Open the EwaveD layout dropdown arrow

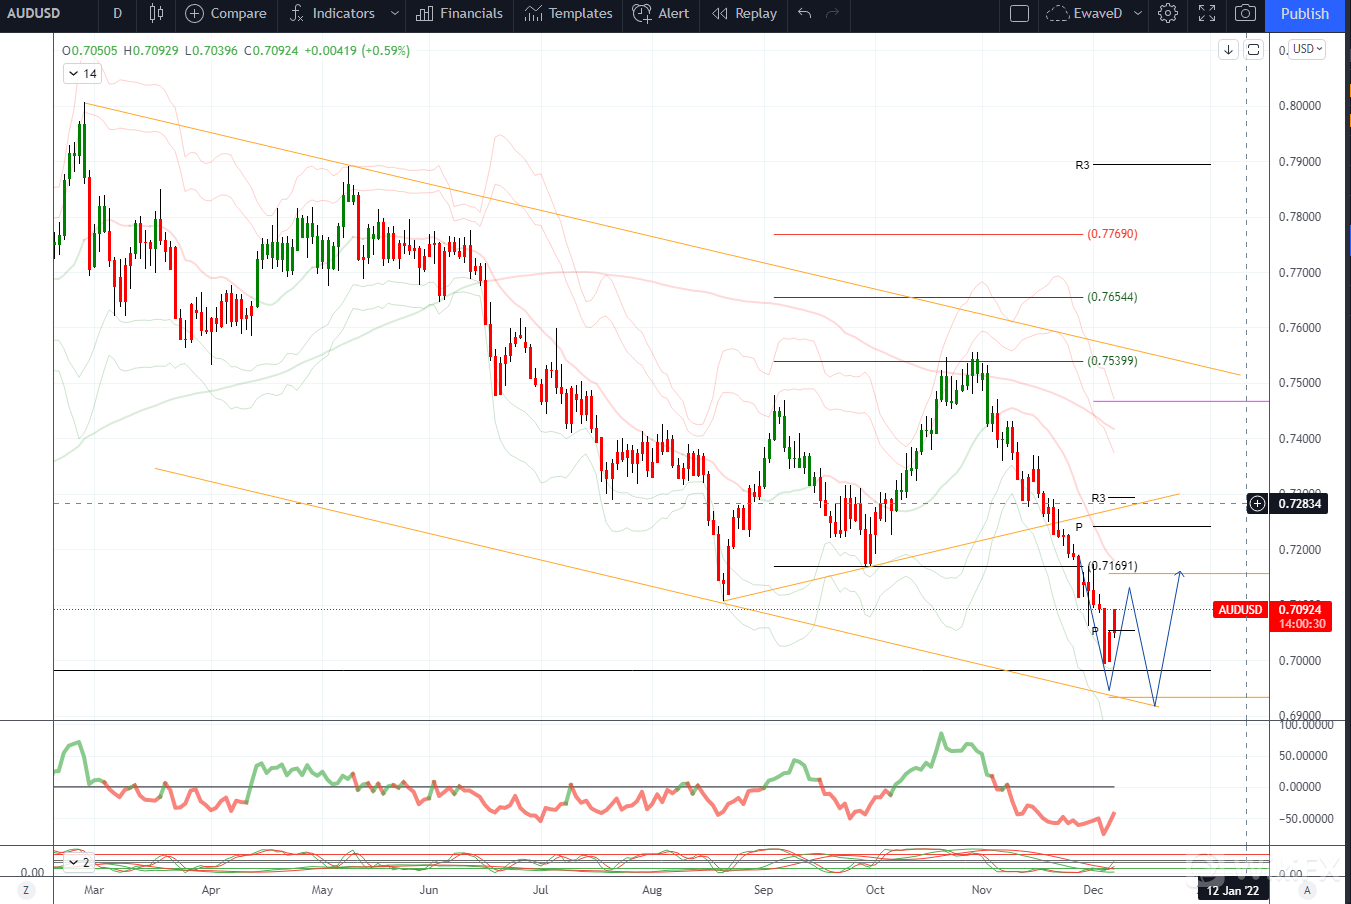point(1137,13)
